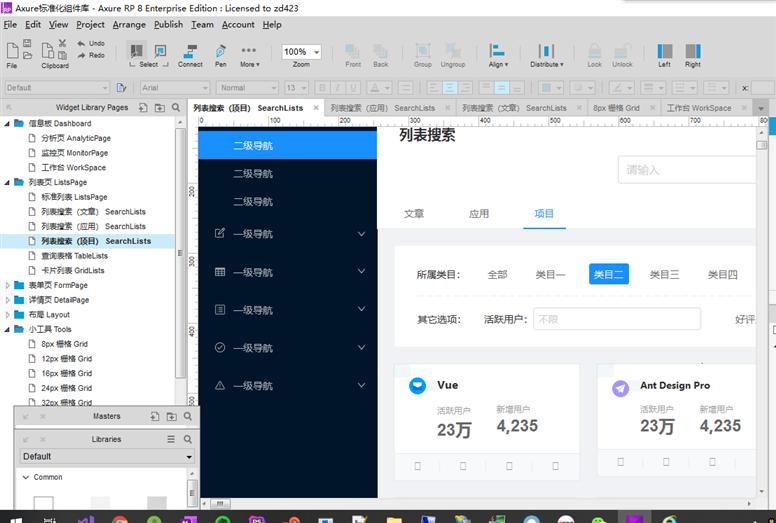This screenshot has height=523, width=776.
Task: Select the contained Select mode tool
Action: pos(160,51)
